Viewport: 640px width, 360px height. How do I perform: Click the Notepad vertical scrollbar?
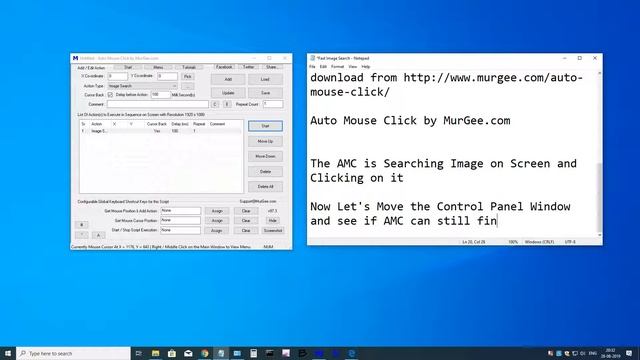(599, 154)
